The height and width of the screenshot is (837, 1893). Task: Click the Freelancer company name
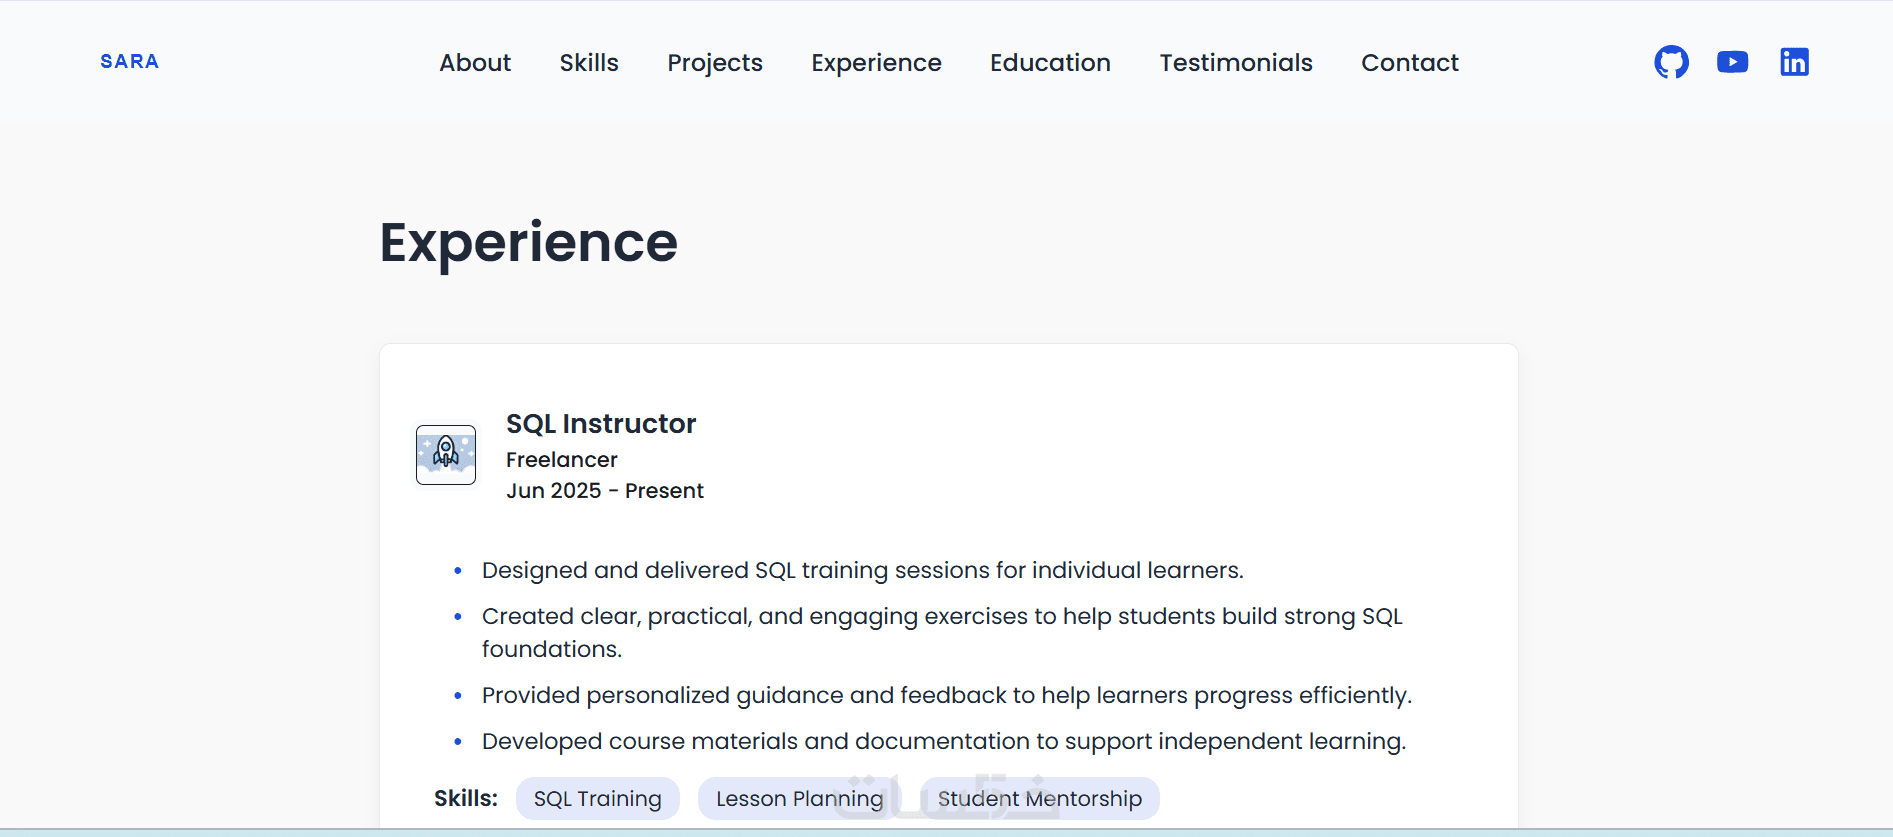coord(561,460)
